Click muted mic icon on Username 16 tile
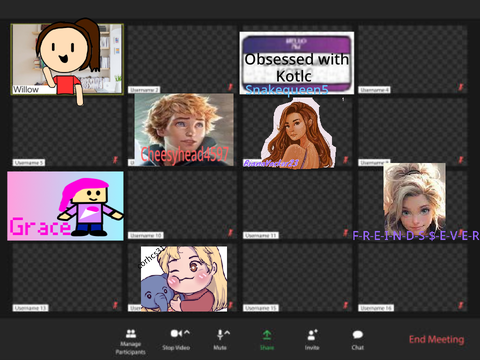Viewport: 480px width, 360px height. pyautogui.click(x=461, y=305)
